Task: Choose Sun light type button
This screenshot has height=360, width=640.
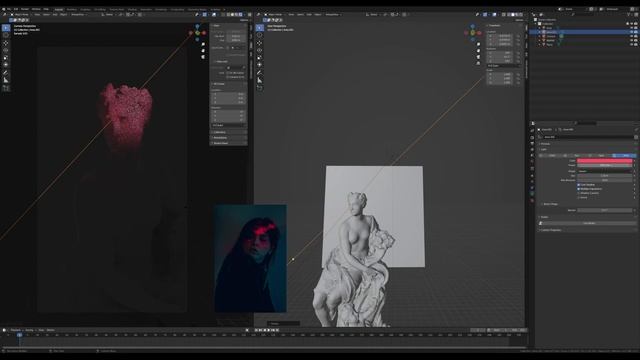Action: [x=577, y=156]
